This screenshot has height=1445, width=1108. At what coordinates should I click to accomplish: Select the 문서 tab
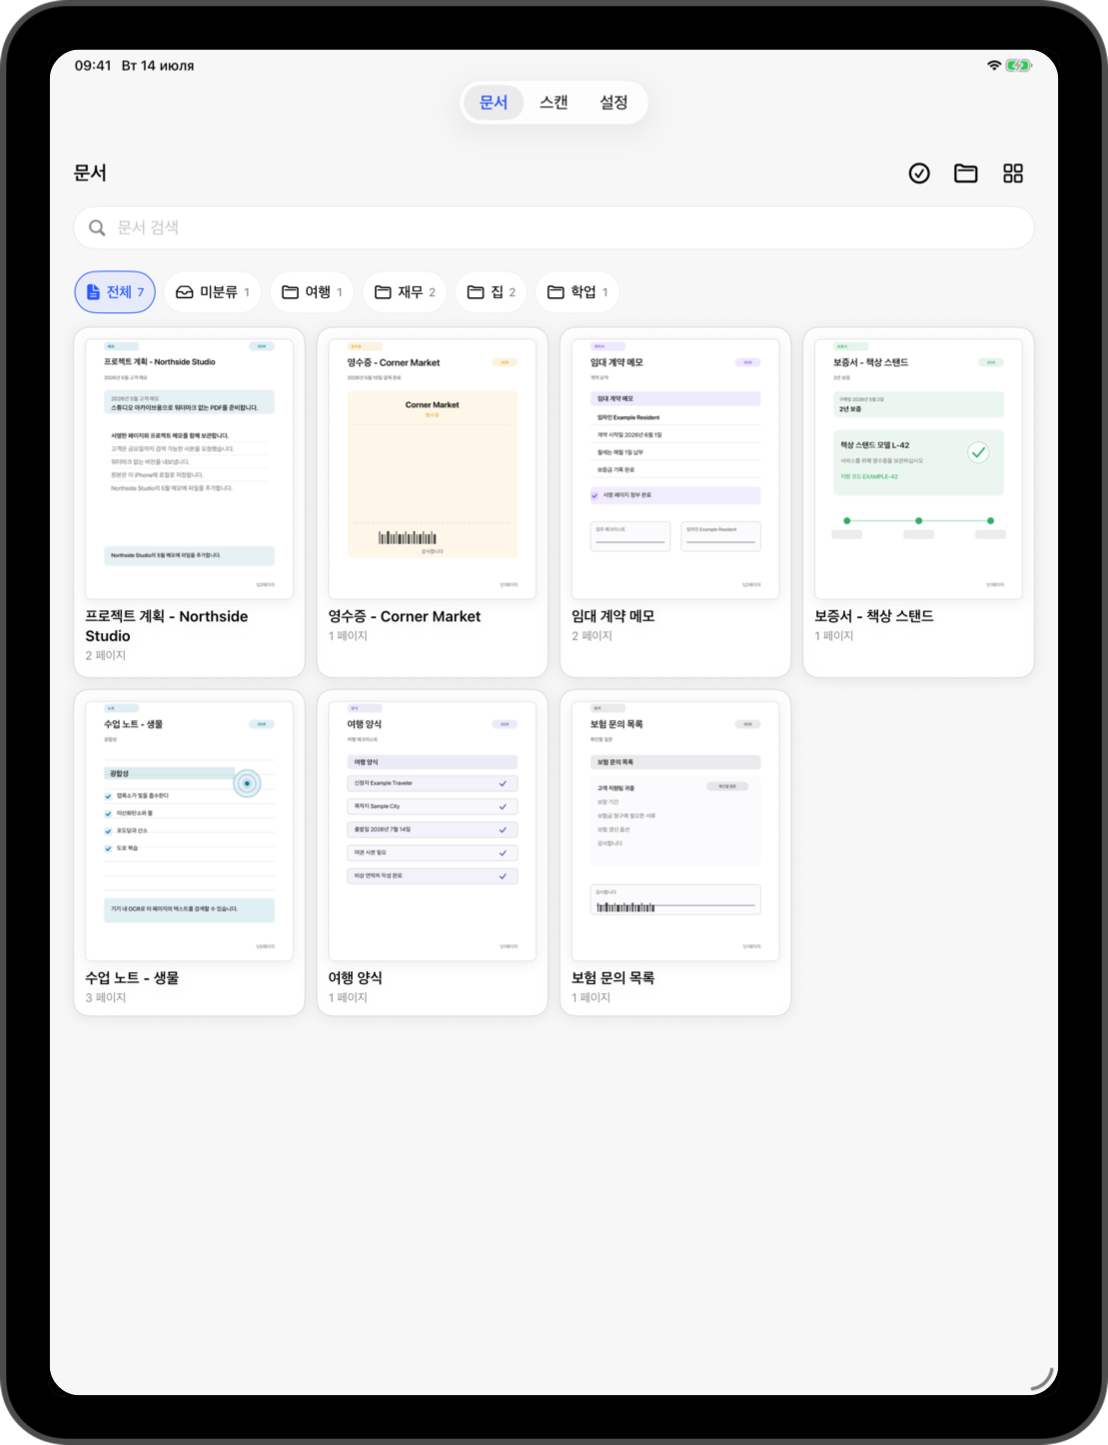(x=494, y=102)
